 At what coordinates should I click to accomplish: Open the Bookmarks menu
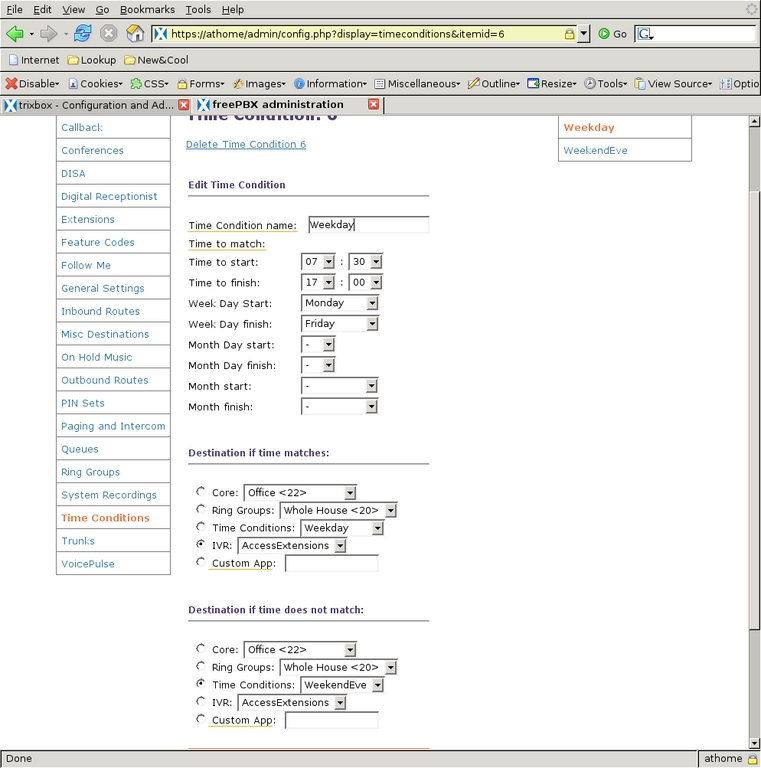tap(148, 9)
